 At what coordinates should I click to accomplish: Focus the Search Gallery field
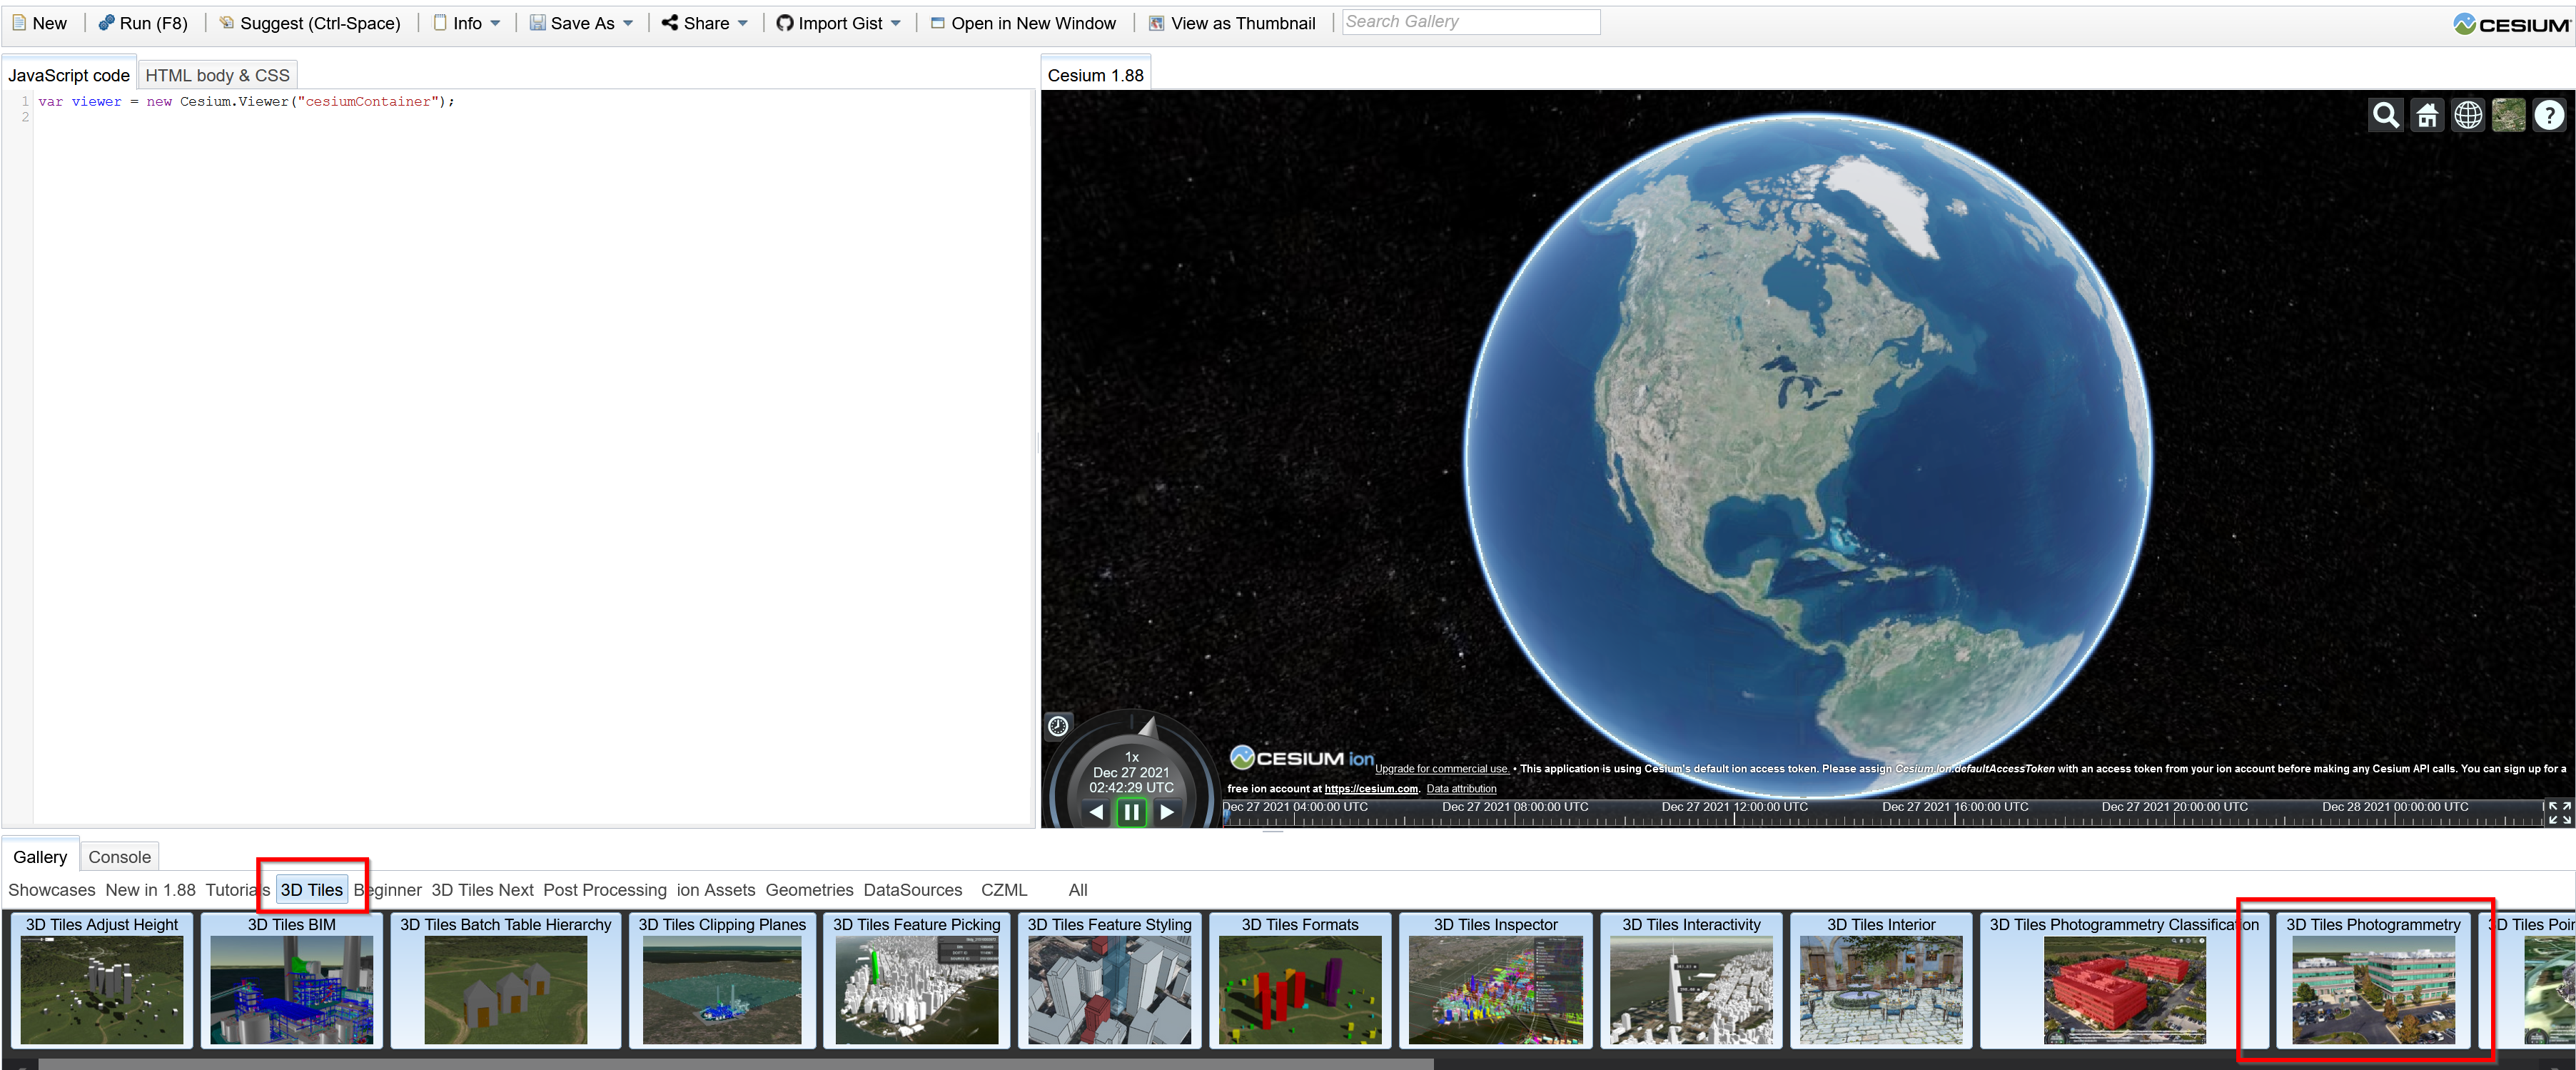pyautogui.click(x=1470, y=22)
